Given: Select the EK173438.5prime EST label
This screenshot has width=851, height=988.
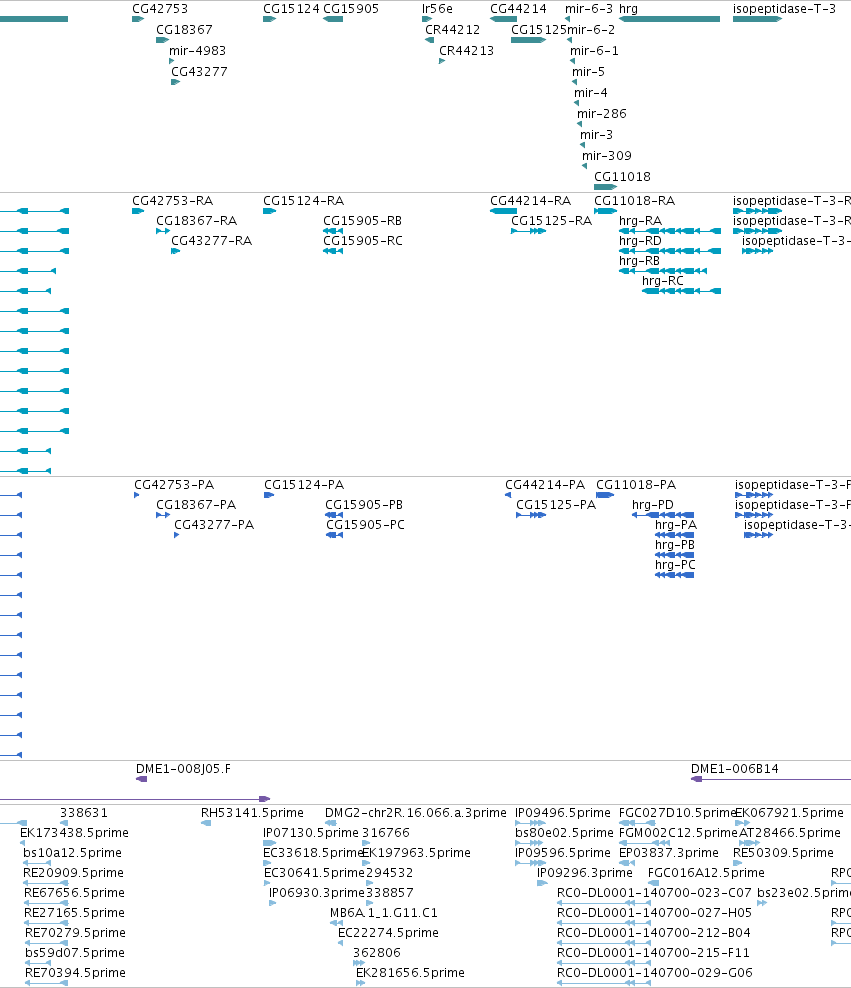Looking at the screenshot, I should [x=74, y=833].
